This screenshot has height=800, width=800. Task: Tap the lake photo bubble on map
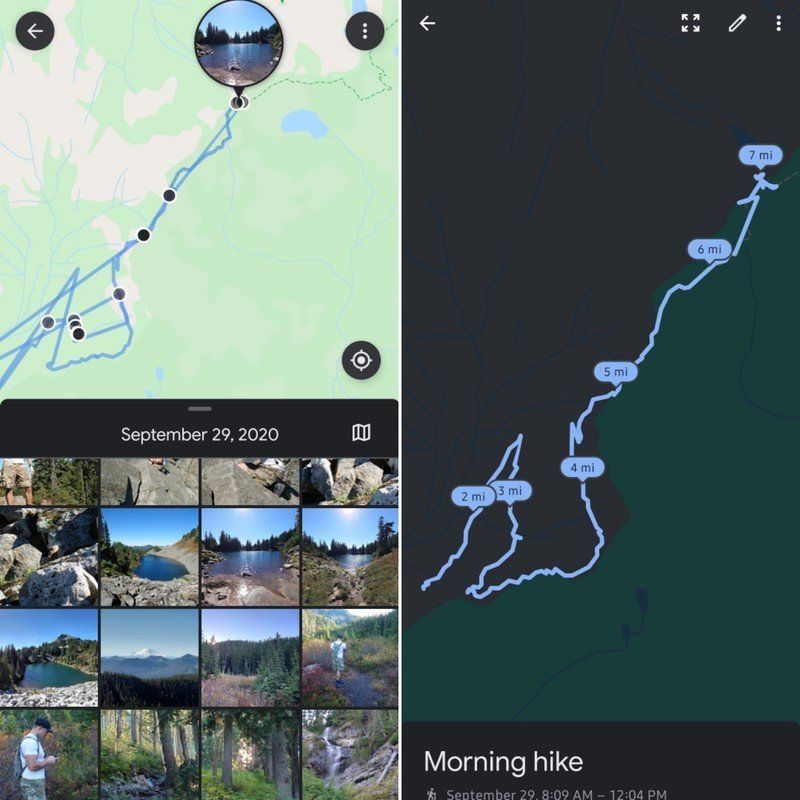pyautogui.click(x=238, y=43)
